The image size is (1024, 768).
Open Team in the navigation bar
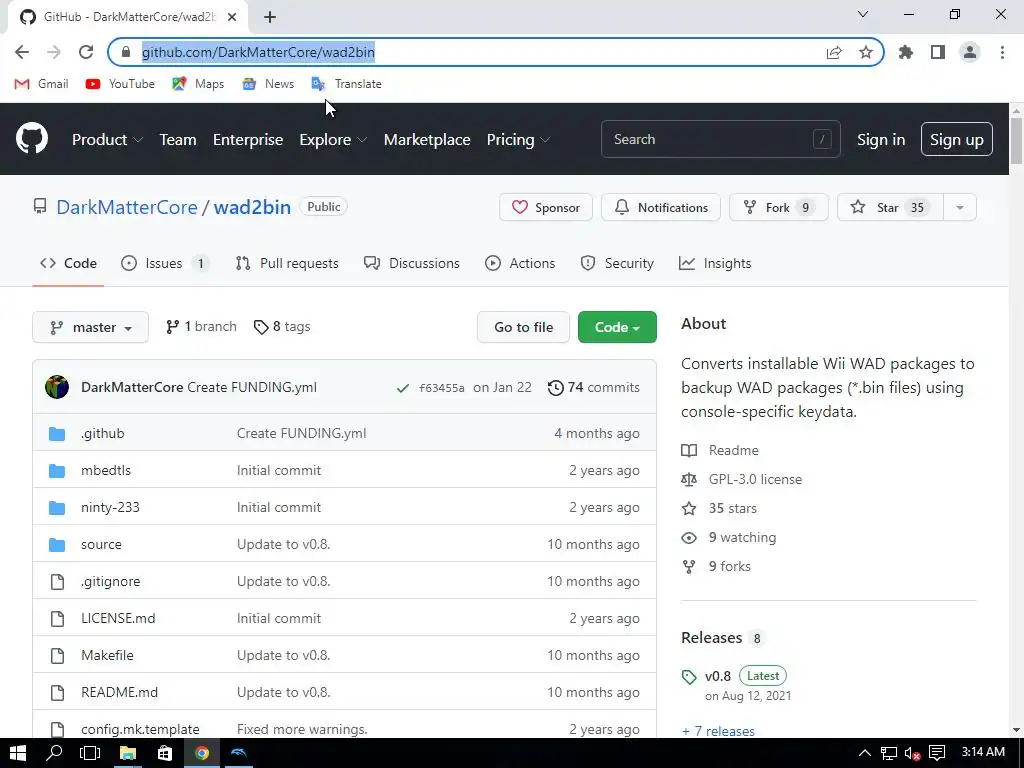[x=178, y=140]
